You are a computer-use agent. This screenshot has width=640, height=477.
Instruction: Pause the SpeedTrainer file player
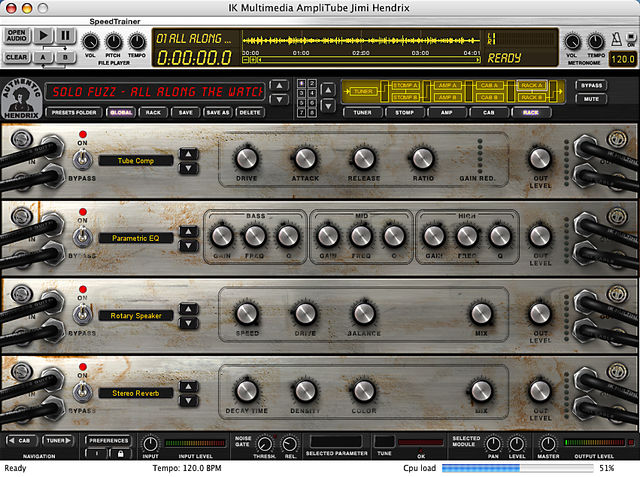[66, 36]
